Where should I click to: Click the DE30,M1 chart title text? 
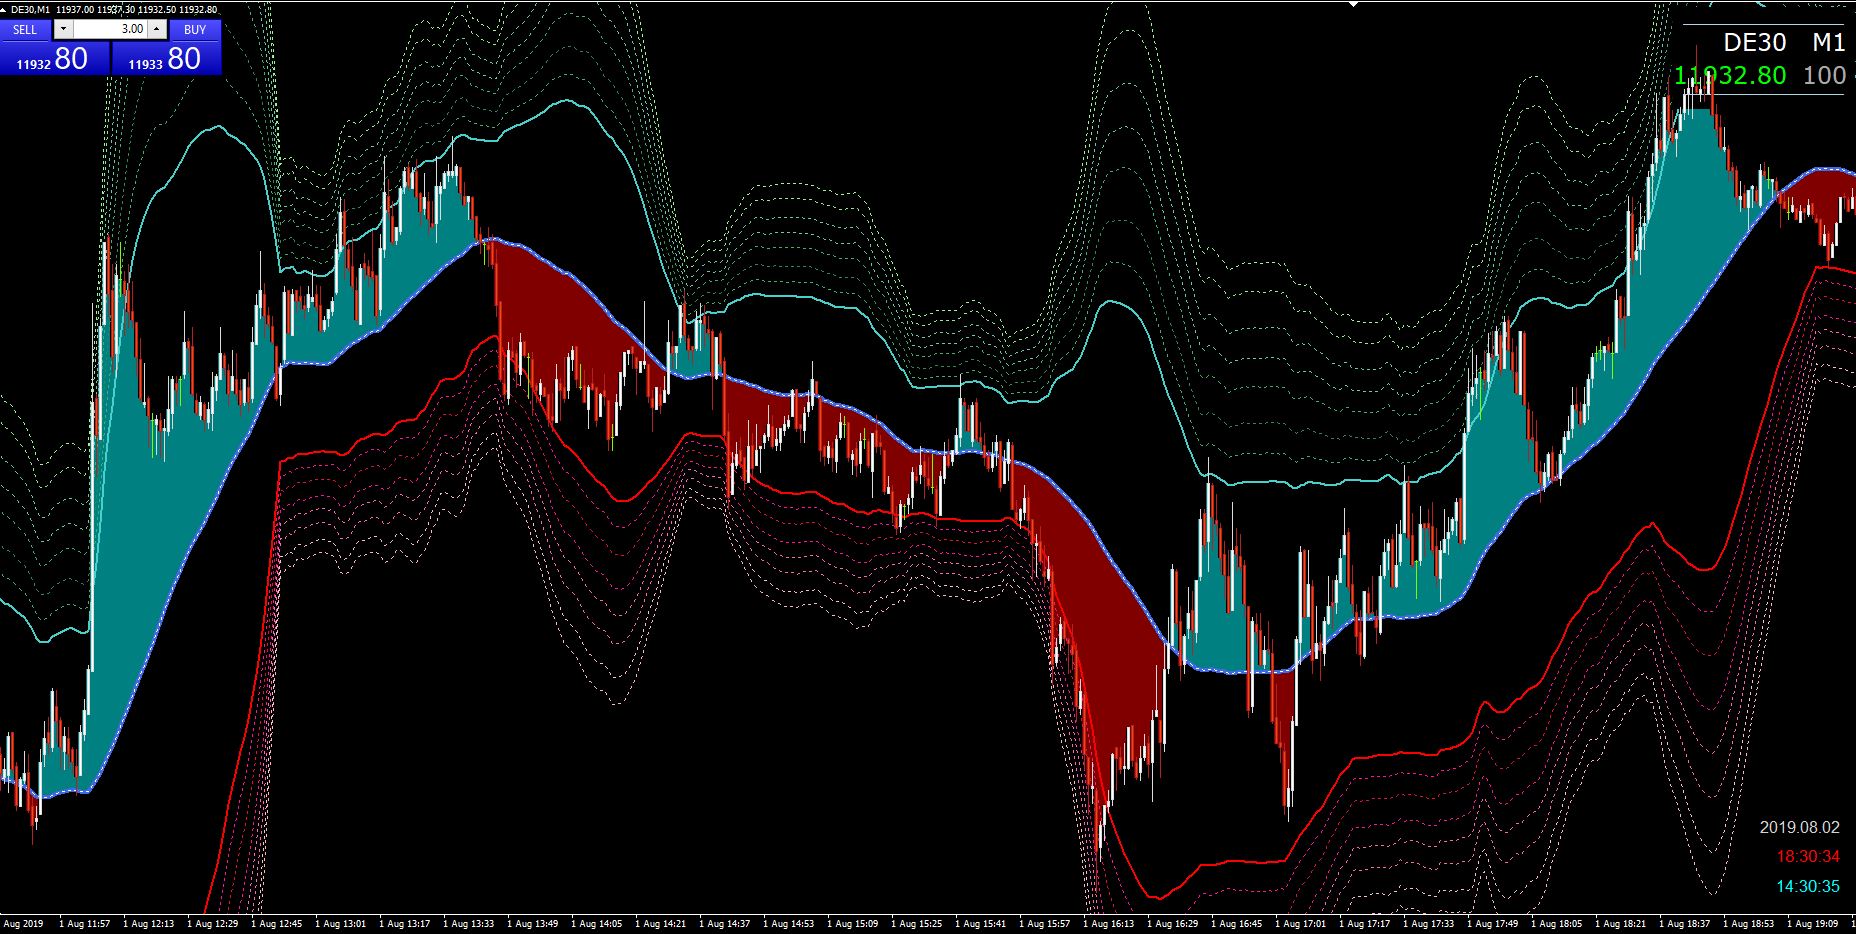(31, 10)
